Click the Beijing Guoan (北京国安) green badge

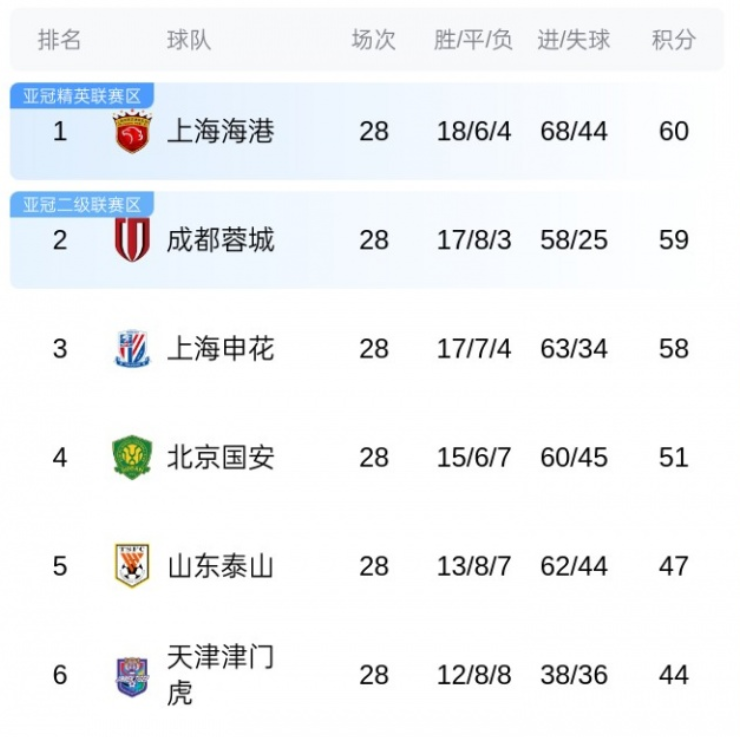click(x=132, y=458)
